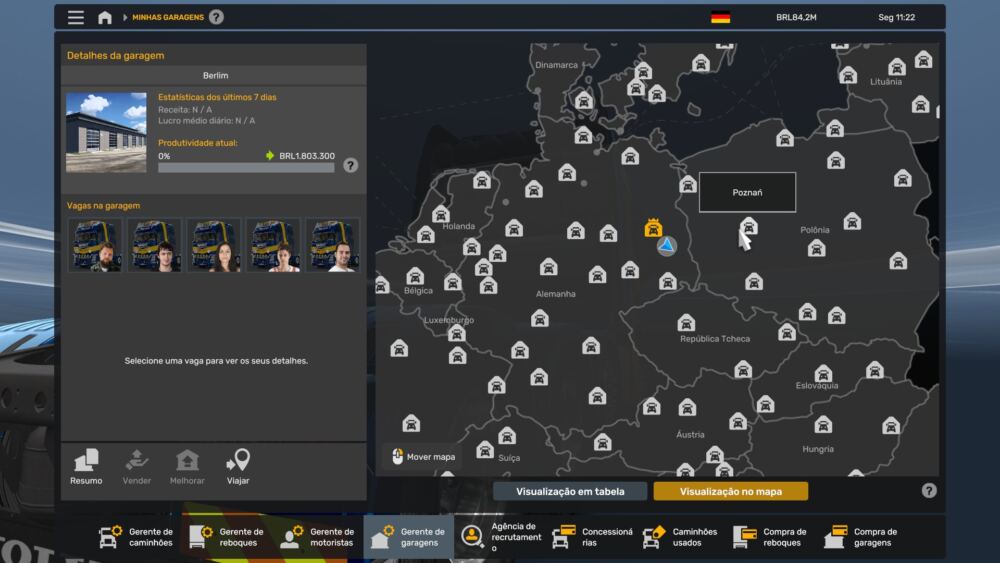The width and height of the screenshot is (1000, 563).
Task: Open Gerente de caminhões tab
Action: click(x=137, y=537)
